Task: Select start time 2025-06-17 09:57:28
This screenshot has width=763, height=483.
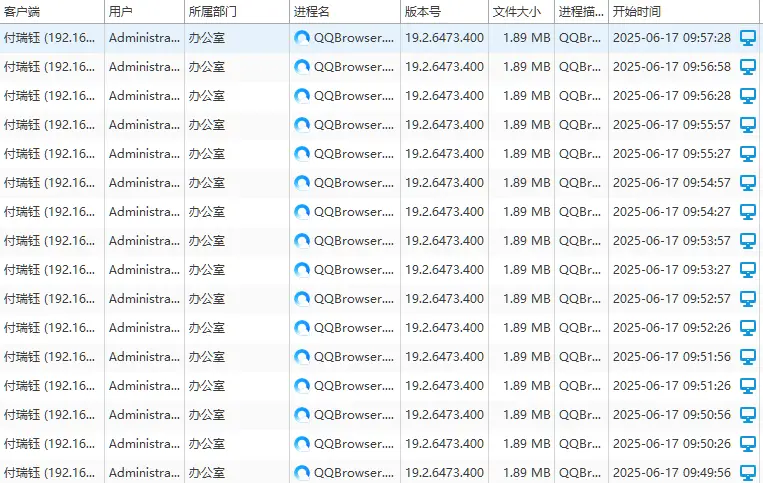Action: coord(672,38)
